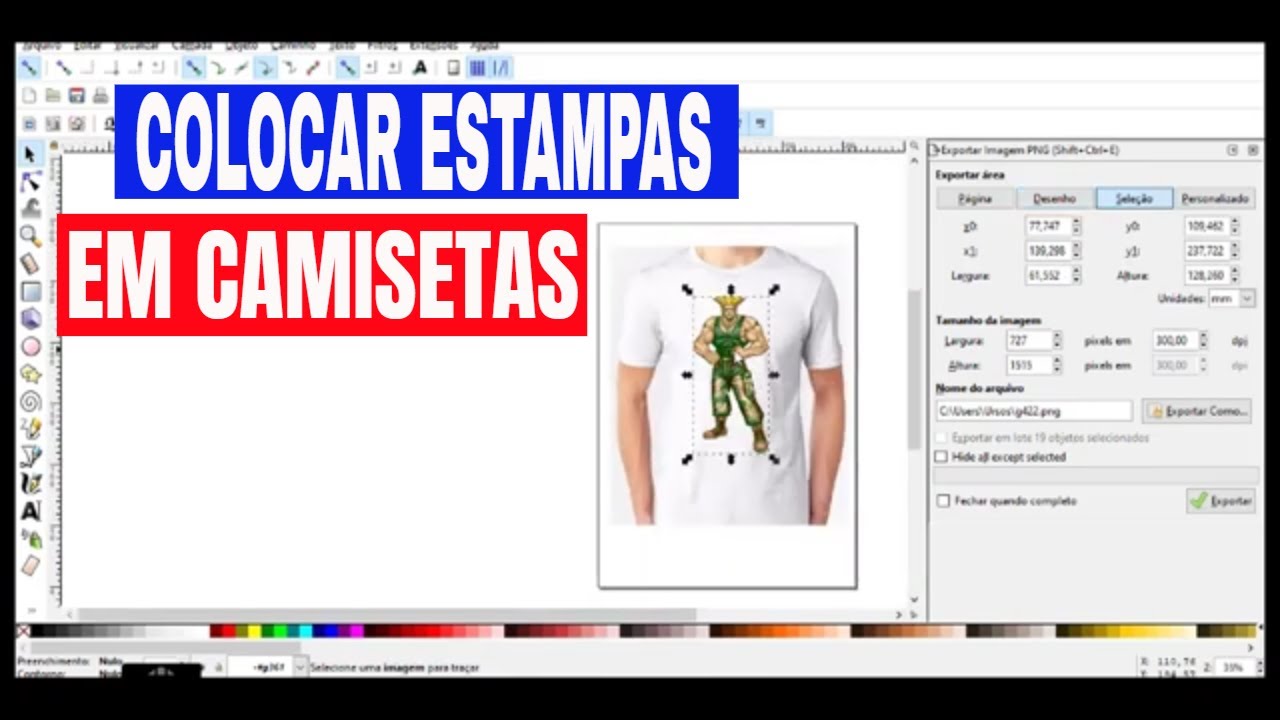Image resolution: width=1280 pixels, height=720 pixels.
Task: Click the y0 value stepper arrows
Action: (x=1236, y=226)
